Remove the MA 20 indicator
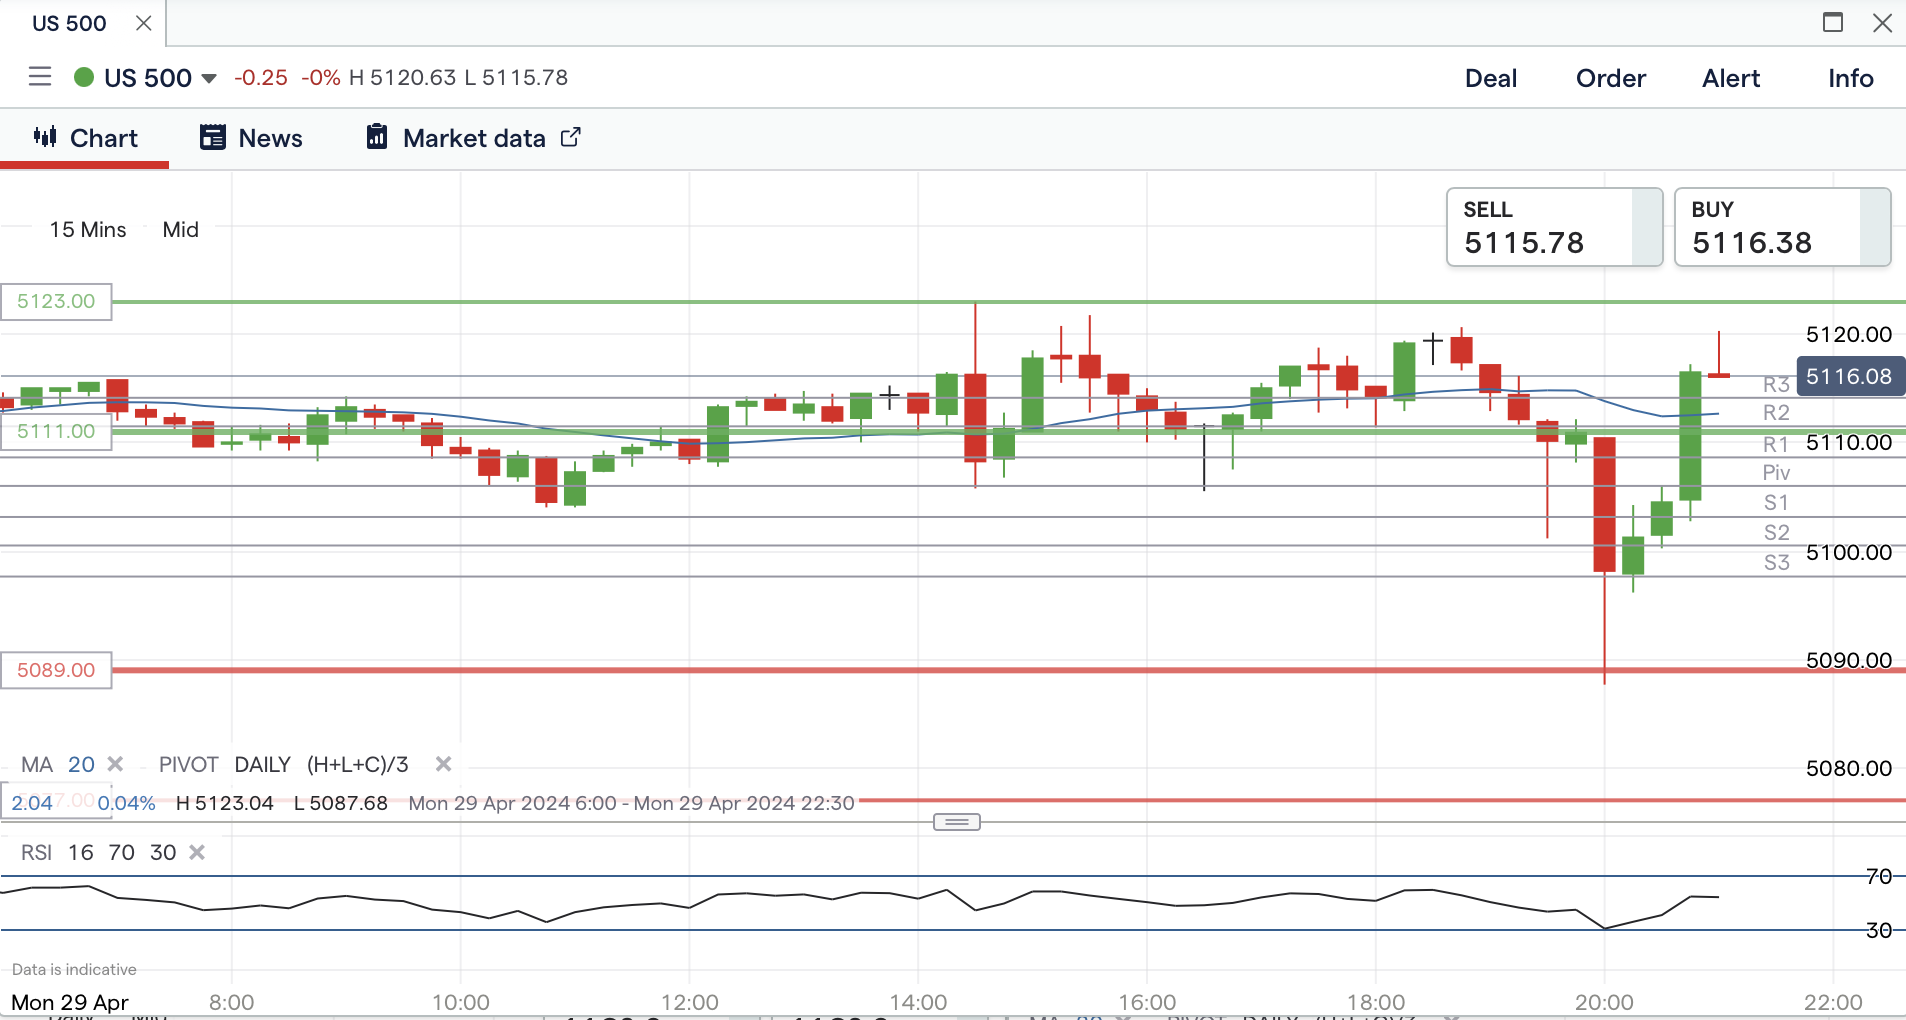 (115, 764)
